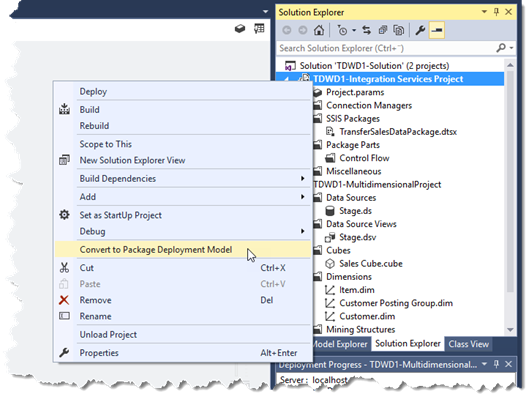Choose Build from context menu
The width and height of the screenshot is (529, 405).
point(183,110)
